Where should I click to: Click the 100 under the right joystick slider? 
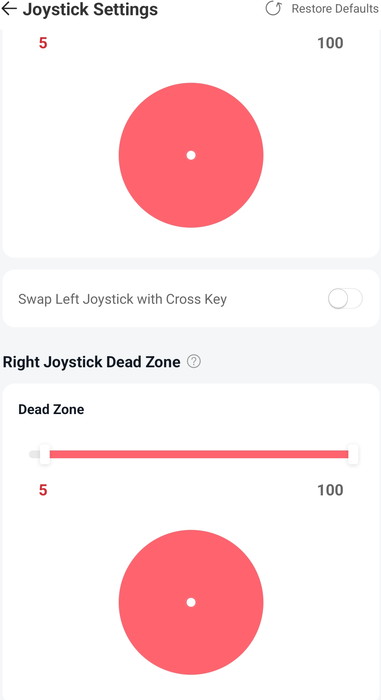coord(330,490)
